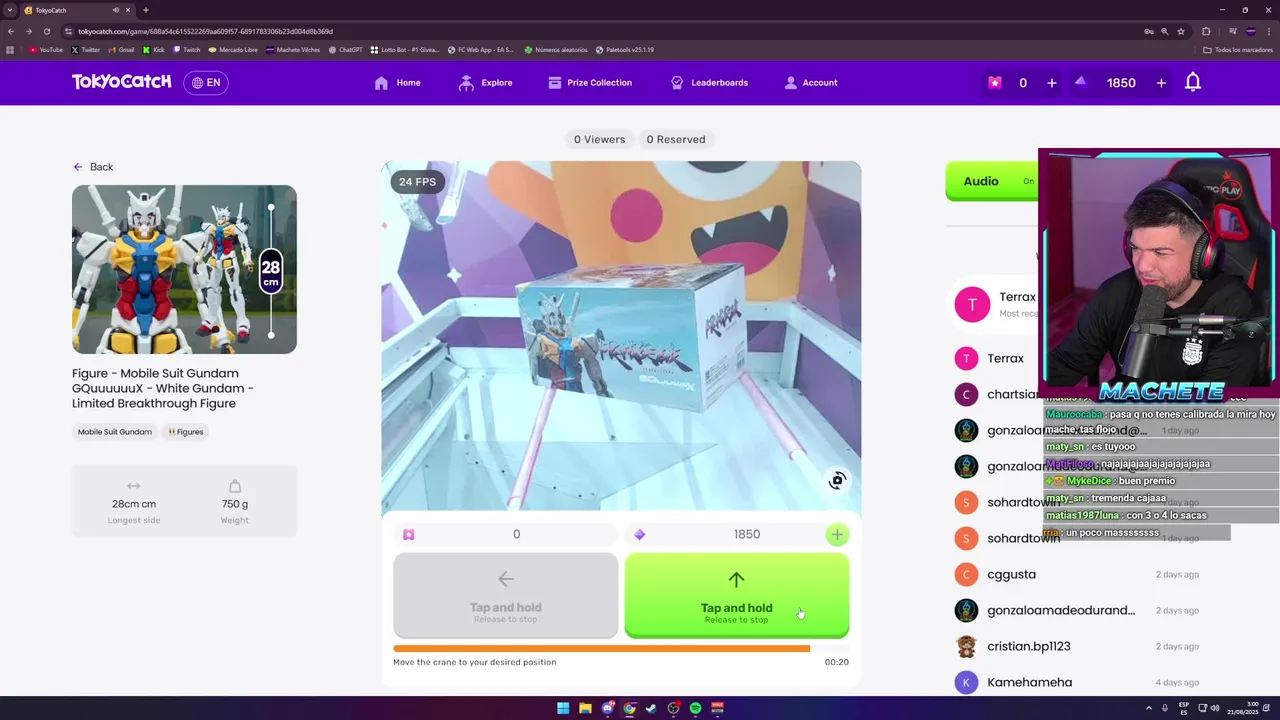
Task: Open Spotify from taskbar
Action: (695, 708)
